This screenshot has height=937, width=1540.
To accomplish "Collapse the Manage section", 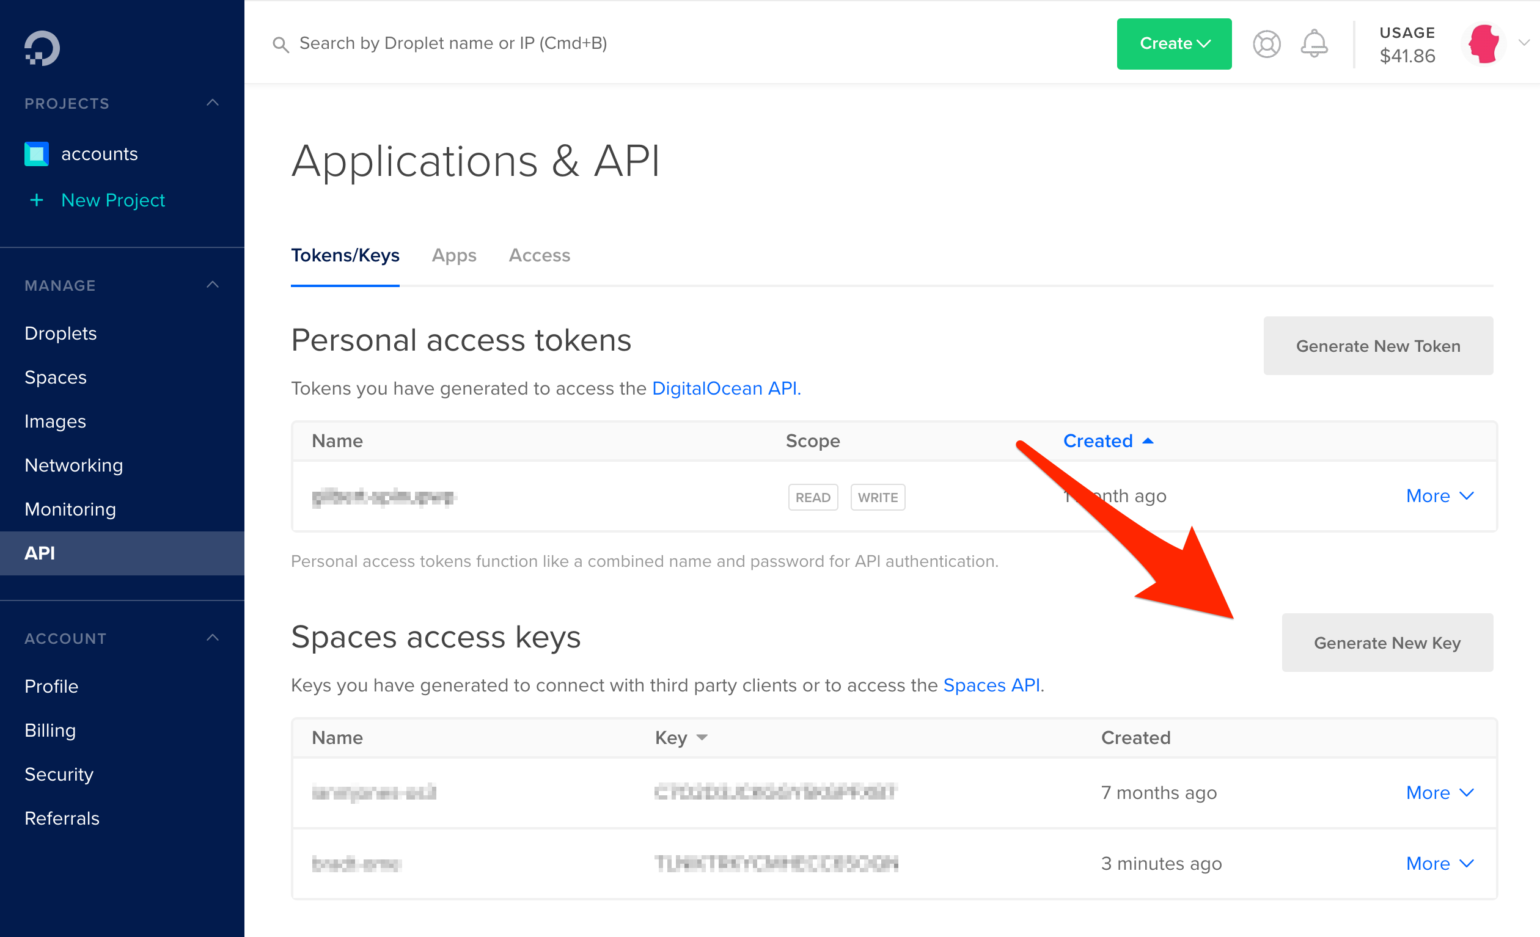I will point(212,285).
